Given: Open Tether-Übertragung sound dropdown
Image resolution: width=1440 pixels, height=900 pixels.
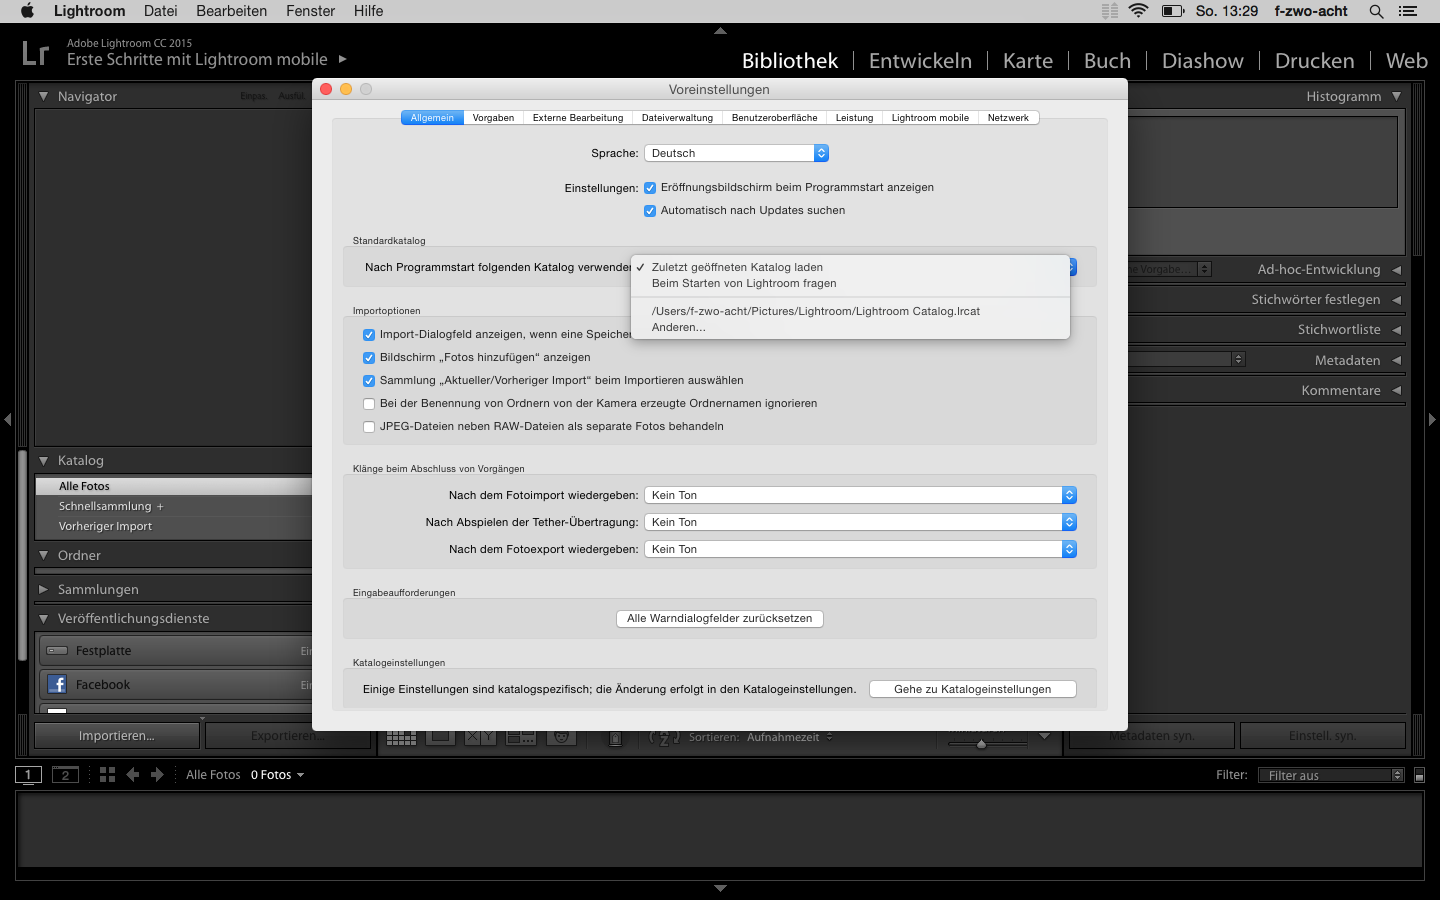Looking at the screenshot, I should click(x=860, y=522).
